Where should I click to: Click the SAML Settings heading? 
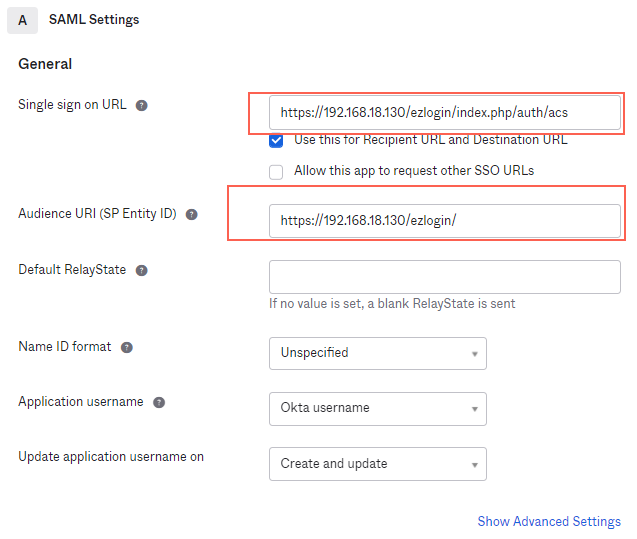[x=94, y=19]
